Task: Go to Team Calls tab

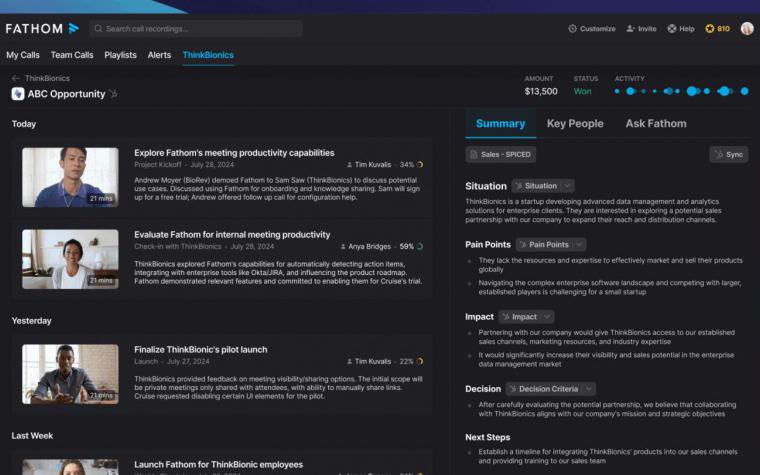Action: [72, 55]
